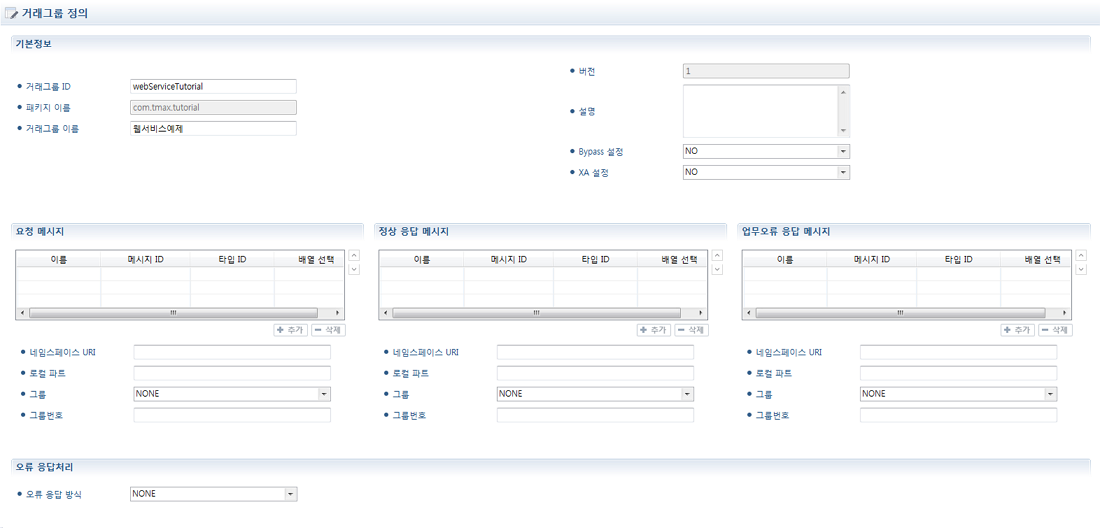The height and width of the screenshot is (528, 1100).
Task: Move row down in 요청 메시지 table
Action: (x=354, y=269)
